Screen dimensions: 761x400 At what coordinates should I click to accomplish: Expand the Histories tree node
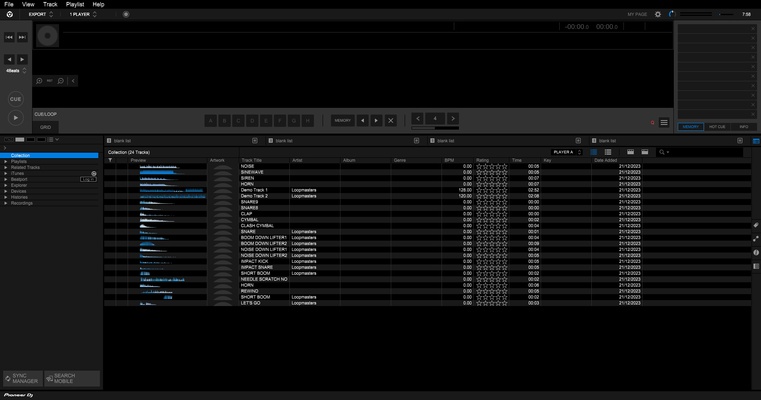coord(6,197)
